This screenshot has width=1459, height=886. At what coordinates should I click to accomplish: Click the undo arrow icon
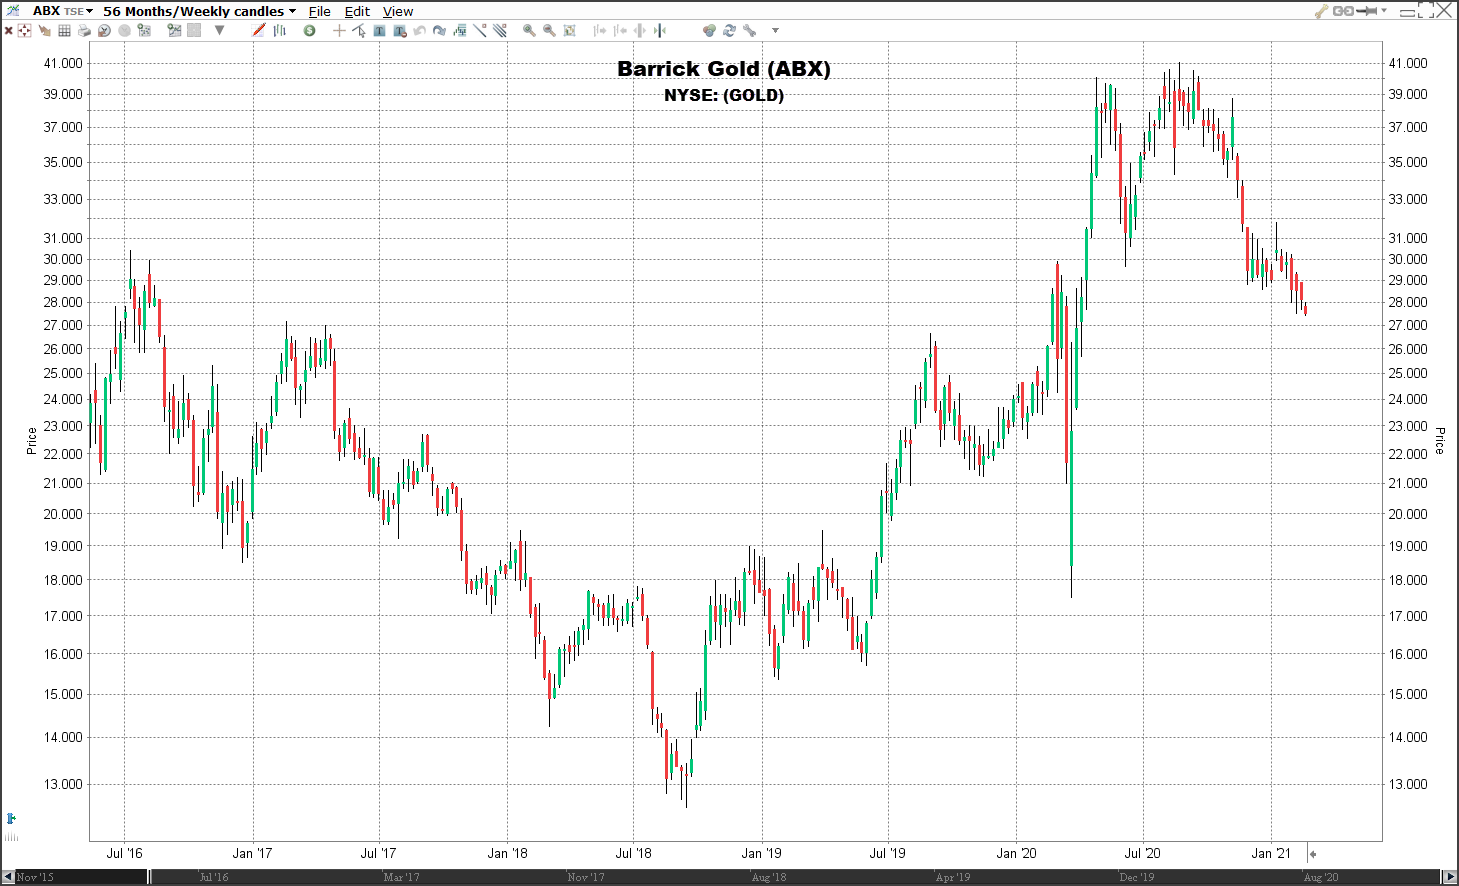[419, 31]
